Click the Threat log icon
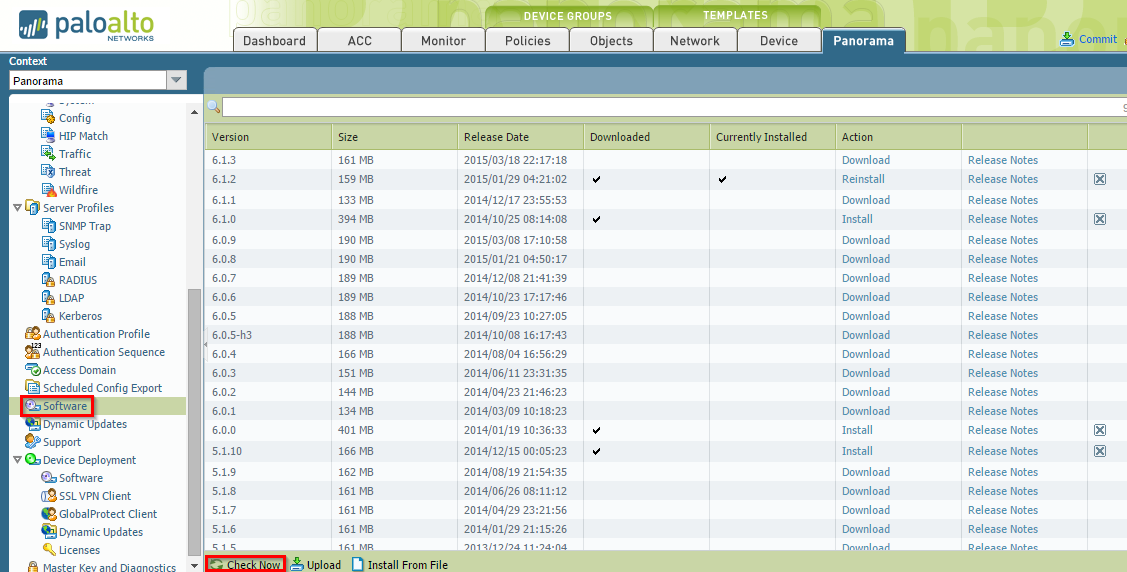The height and width of the screenshot is (572, 1127). point(48,171)
